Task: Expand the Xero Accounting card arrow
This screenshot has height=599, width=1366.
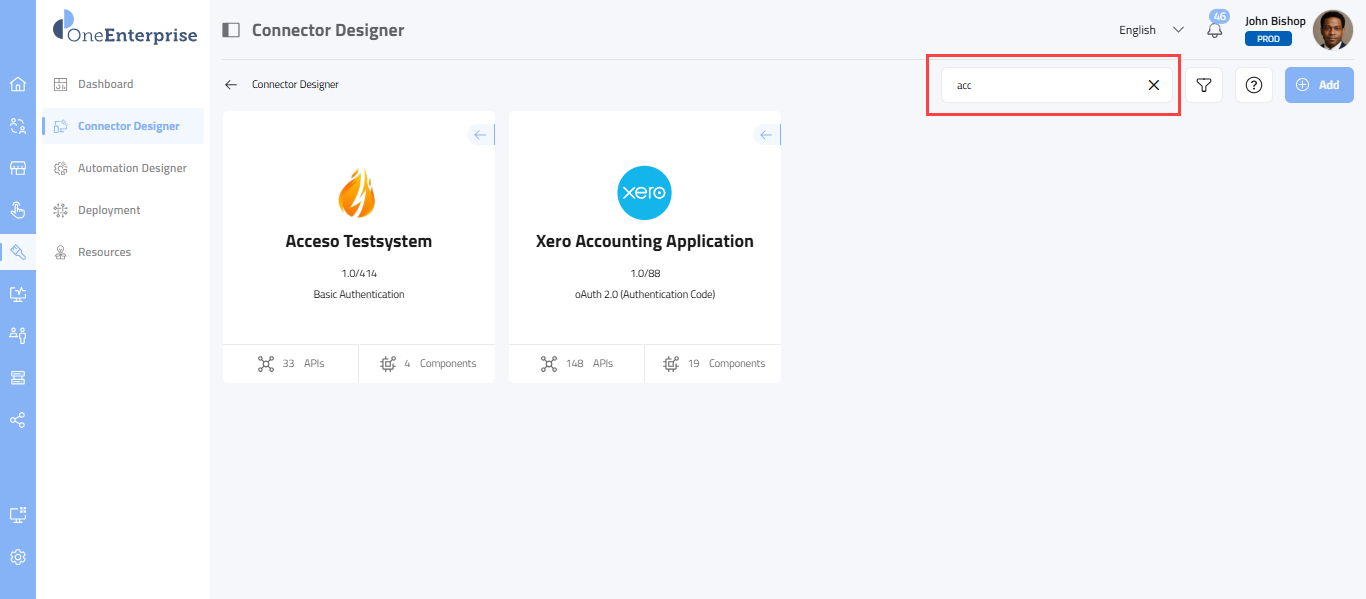Action: [x=766, y=135]
